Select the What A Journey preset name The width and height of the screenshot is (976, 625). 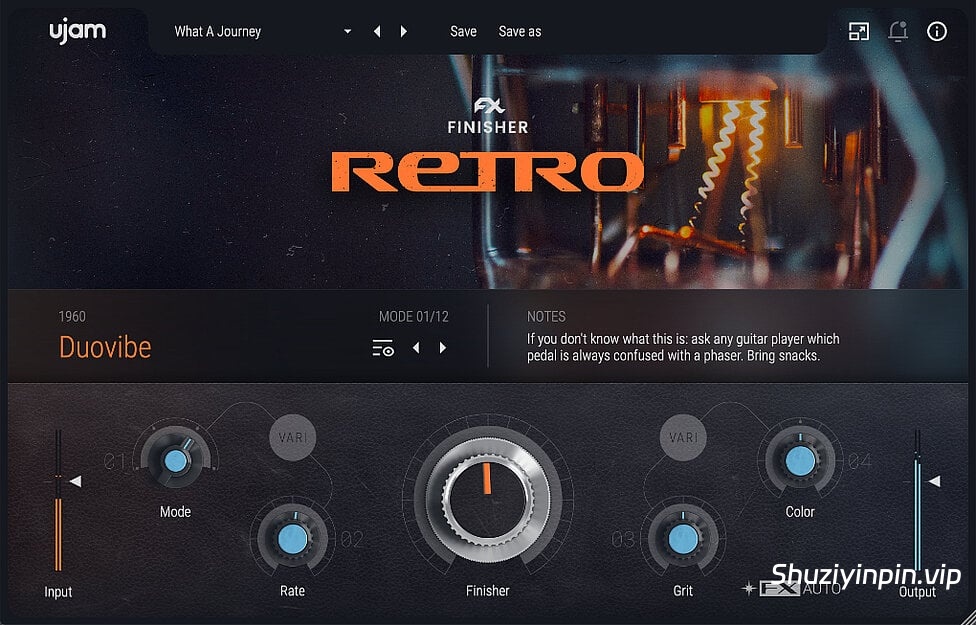tap(217, 31)
